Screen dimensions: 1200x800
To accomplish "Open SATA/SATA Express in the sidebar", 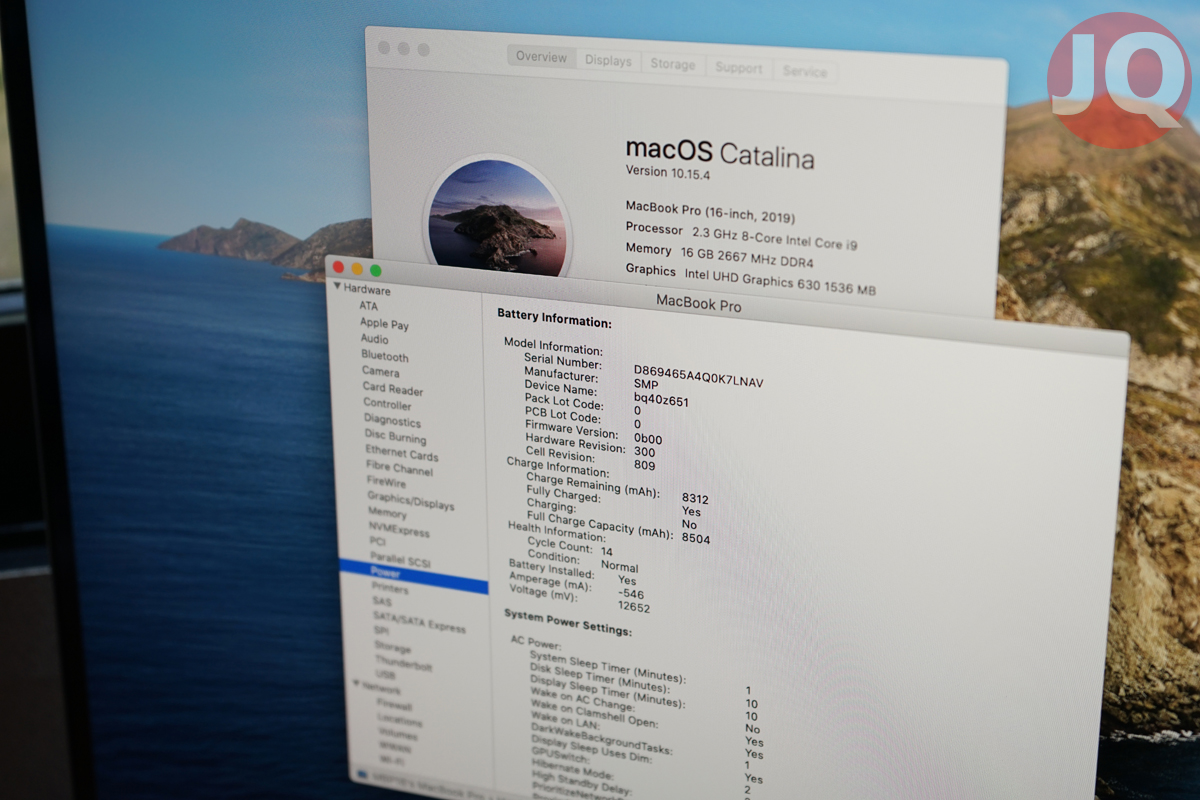I will click(x=419, y=623).
